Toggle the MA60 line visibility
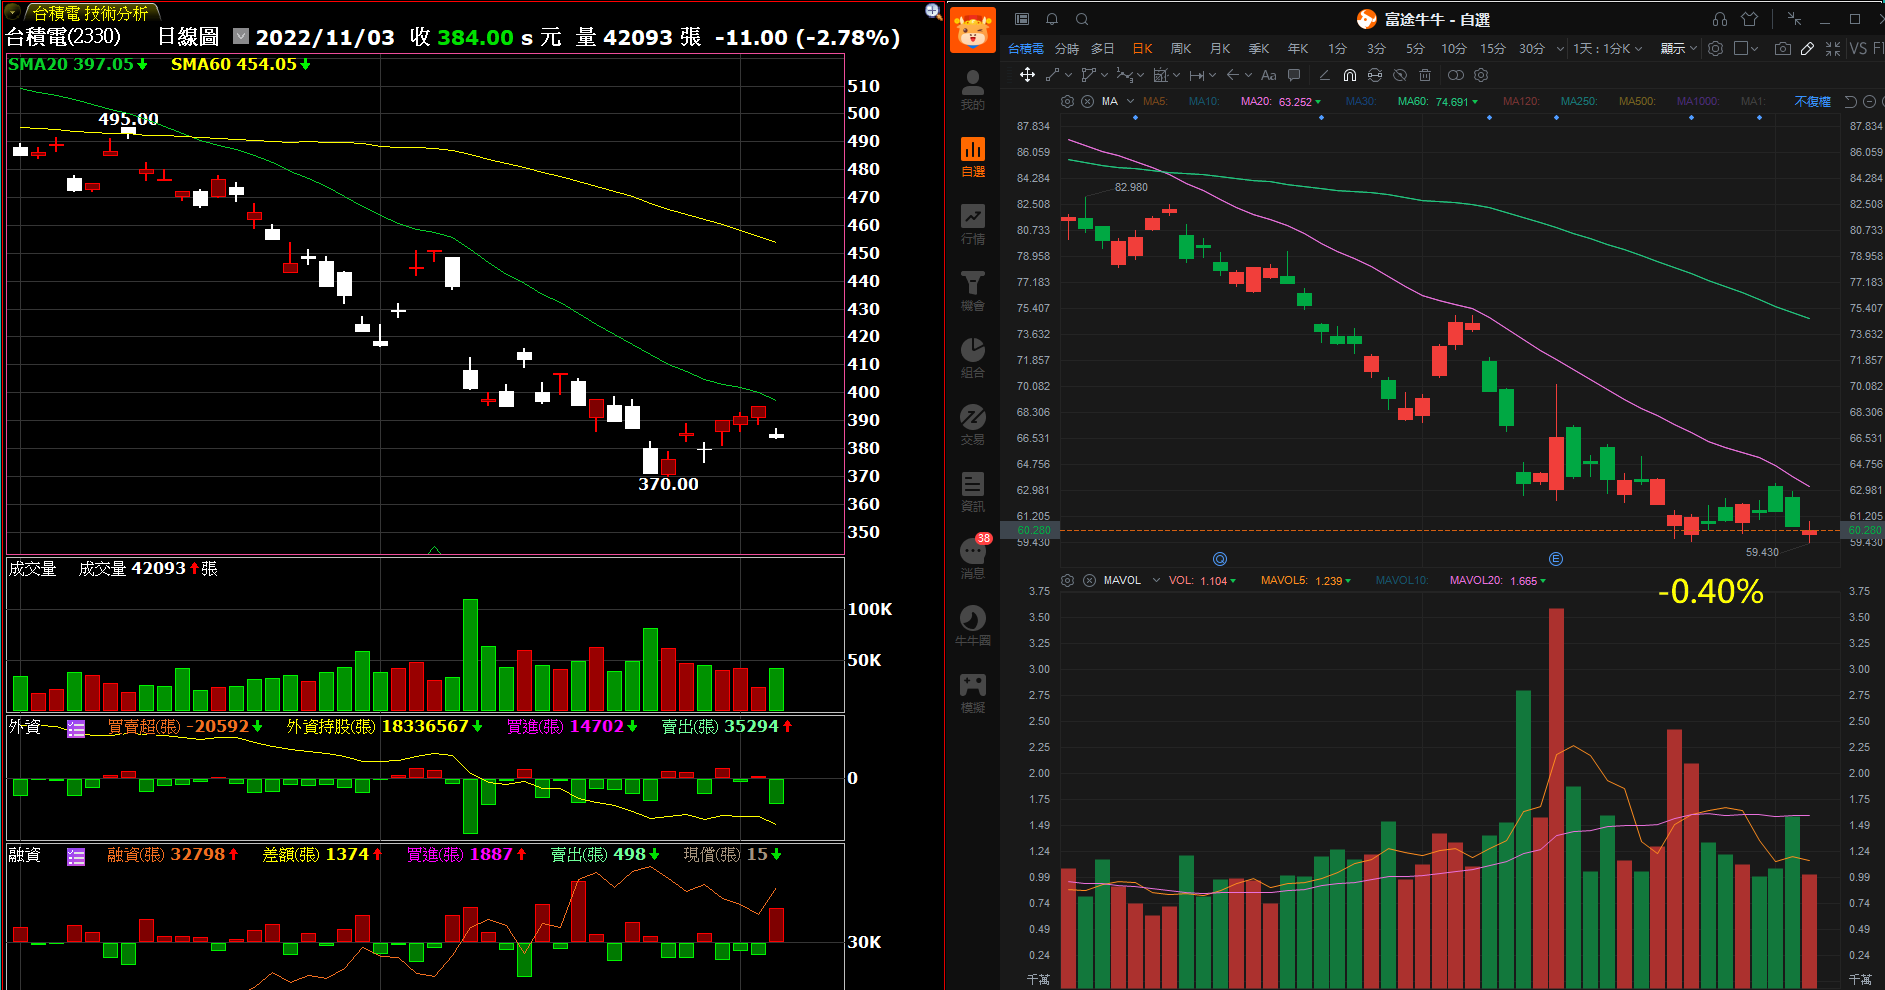Viewport: 1885px width, 990px height. tap(1413, 102)
